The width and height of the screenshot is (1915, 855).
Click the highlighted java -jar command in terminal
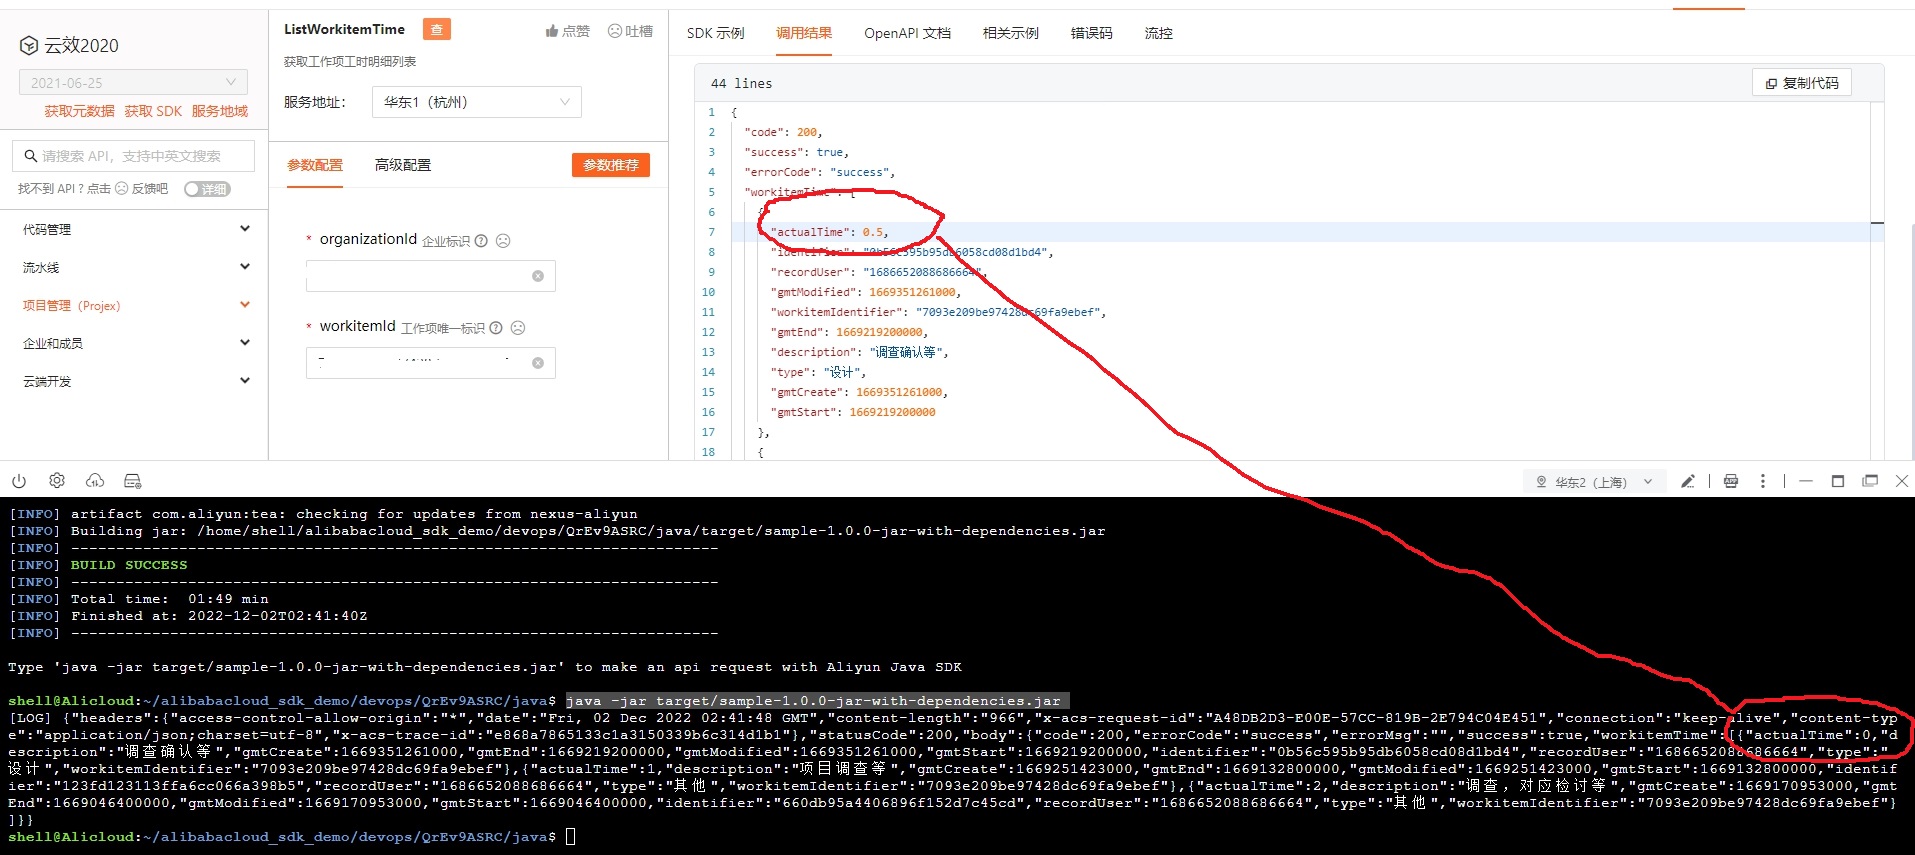tap(817, 701)
